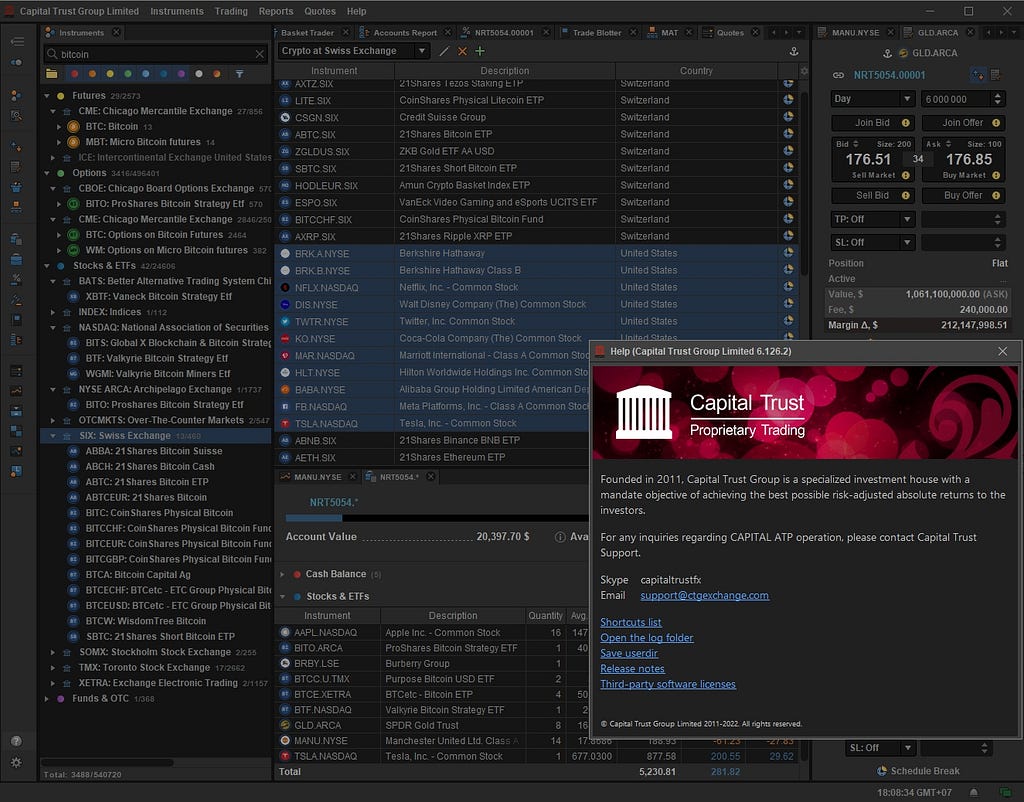Switch to the Trade Blotter tab
Image resolution: width=1024 pixels, height=802 pixels.
click(597, 33)
